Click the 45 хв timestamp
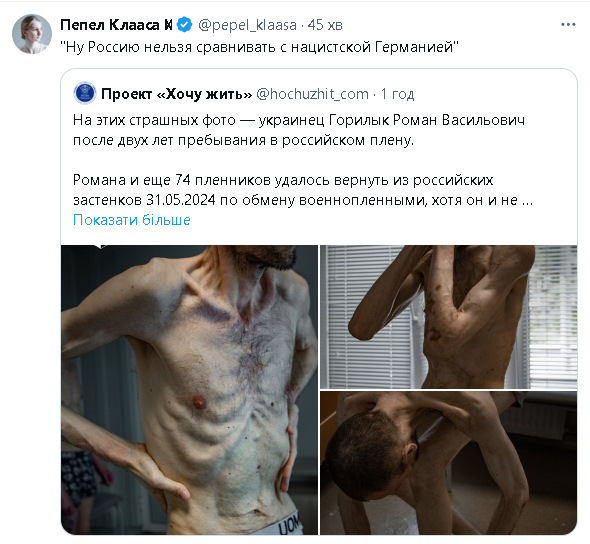The width and height of the screenshot is (590, 544). tap(325, 25)
